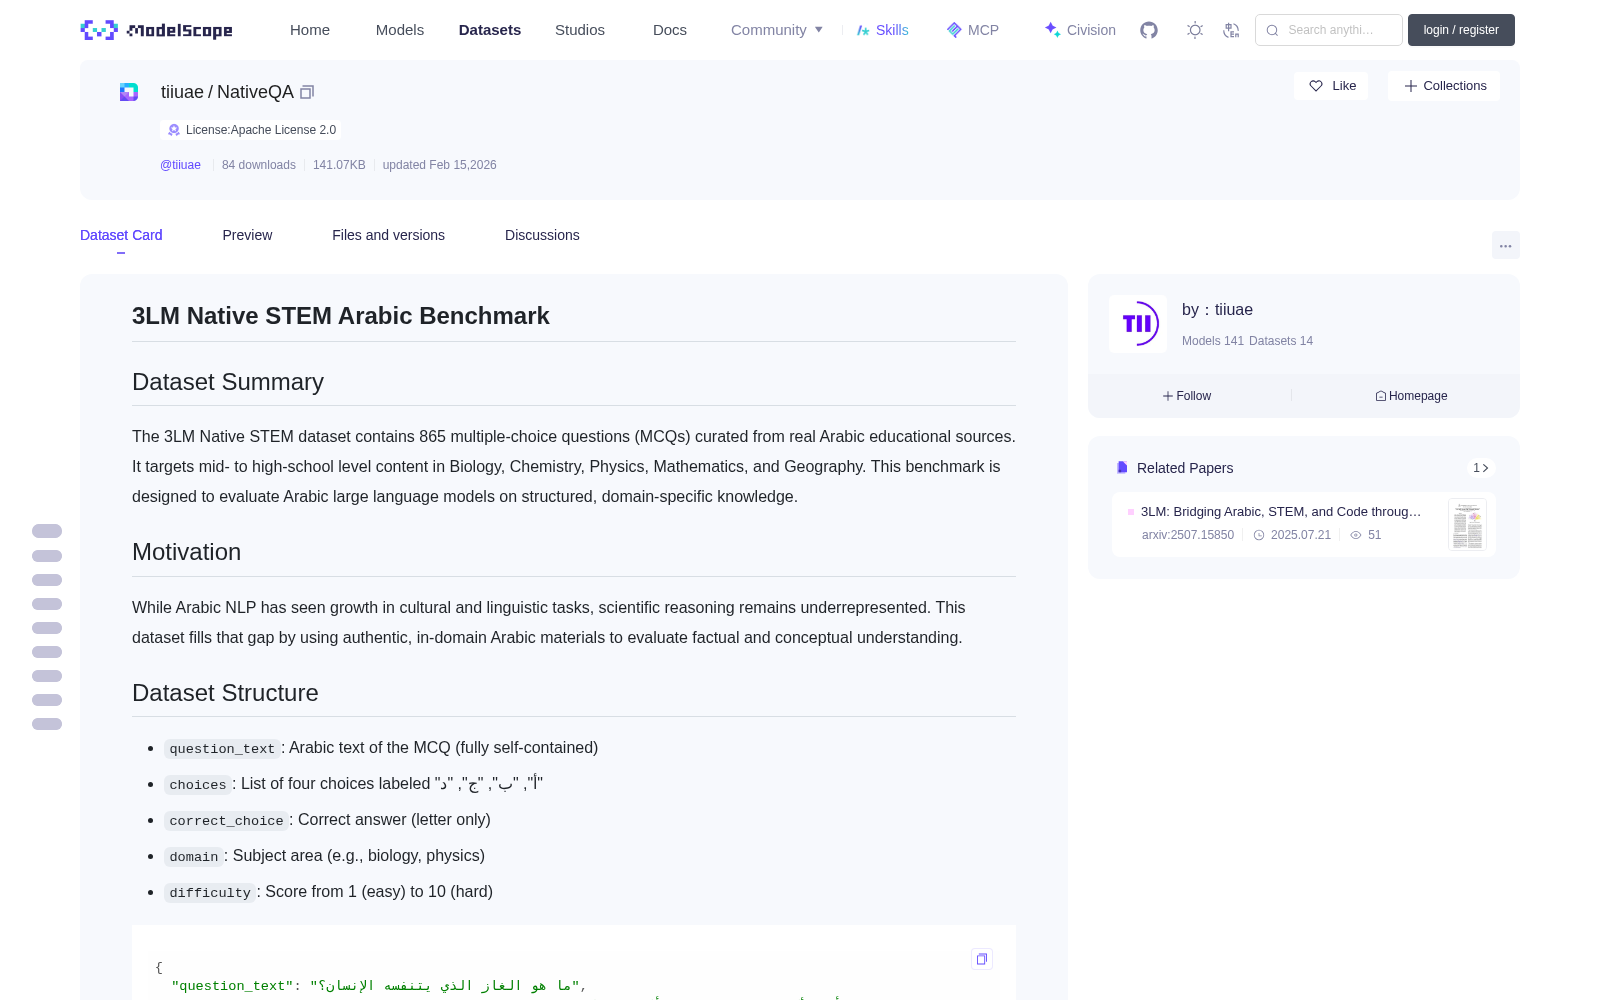Click the ModelScope logo
The image size is (1600, 1000).
pyautogui.click(x=156, y=30)
